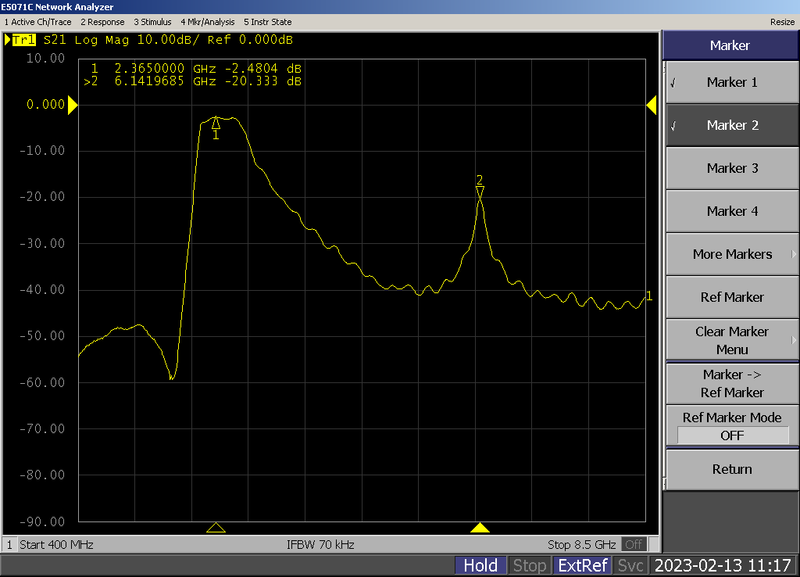Select filled marker 2 indicator on bottom axis
Screen dimensions: 800x577
(480, 527)
